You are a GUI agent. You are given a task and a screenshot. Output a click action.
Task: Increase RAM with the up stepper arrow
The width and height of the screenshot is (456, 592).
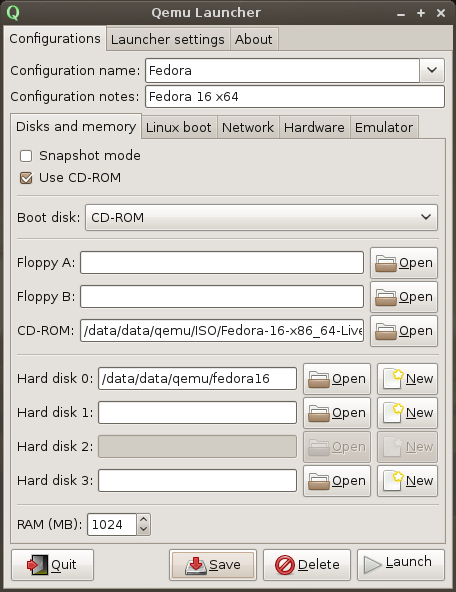[143, 520]
